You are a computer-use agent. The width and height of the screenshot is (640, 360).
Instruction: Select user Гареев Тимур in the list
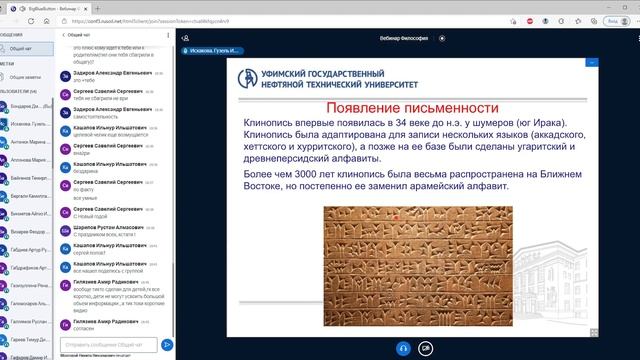[x=26, y=340]
